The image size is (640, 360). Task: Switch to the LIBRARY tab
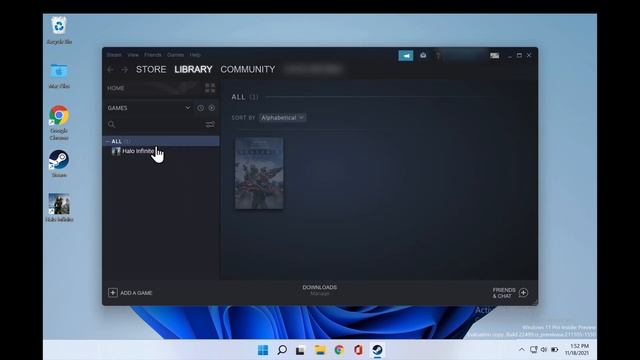click(193, 69)
